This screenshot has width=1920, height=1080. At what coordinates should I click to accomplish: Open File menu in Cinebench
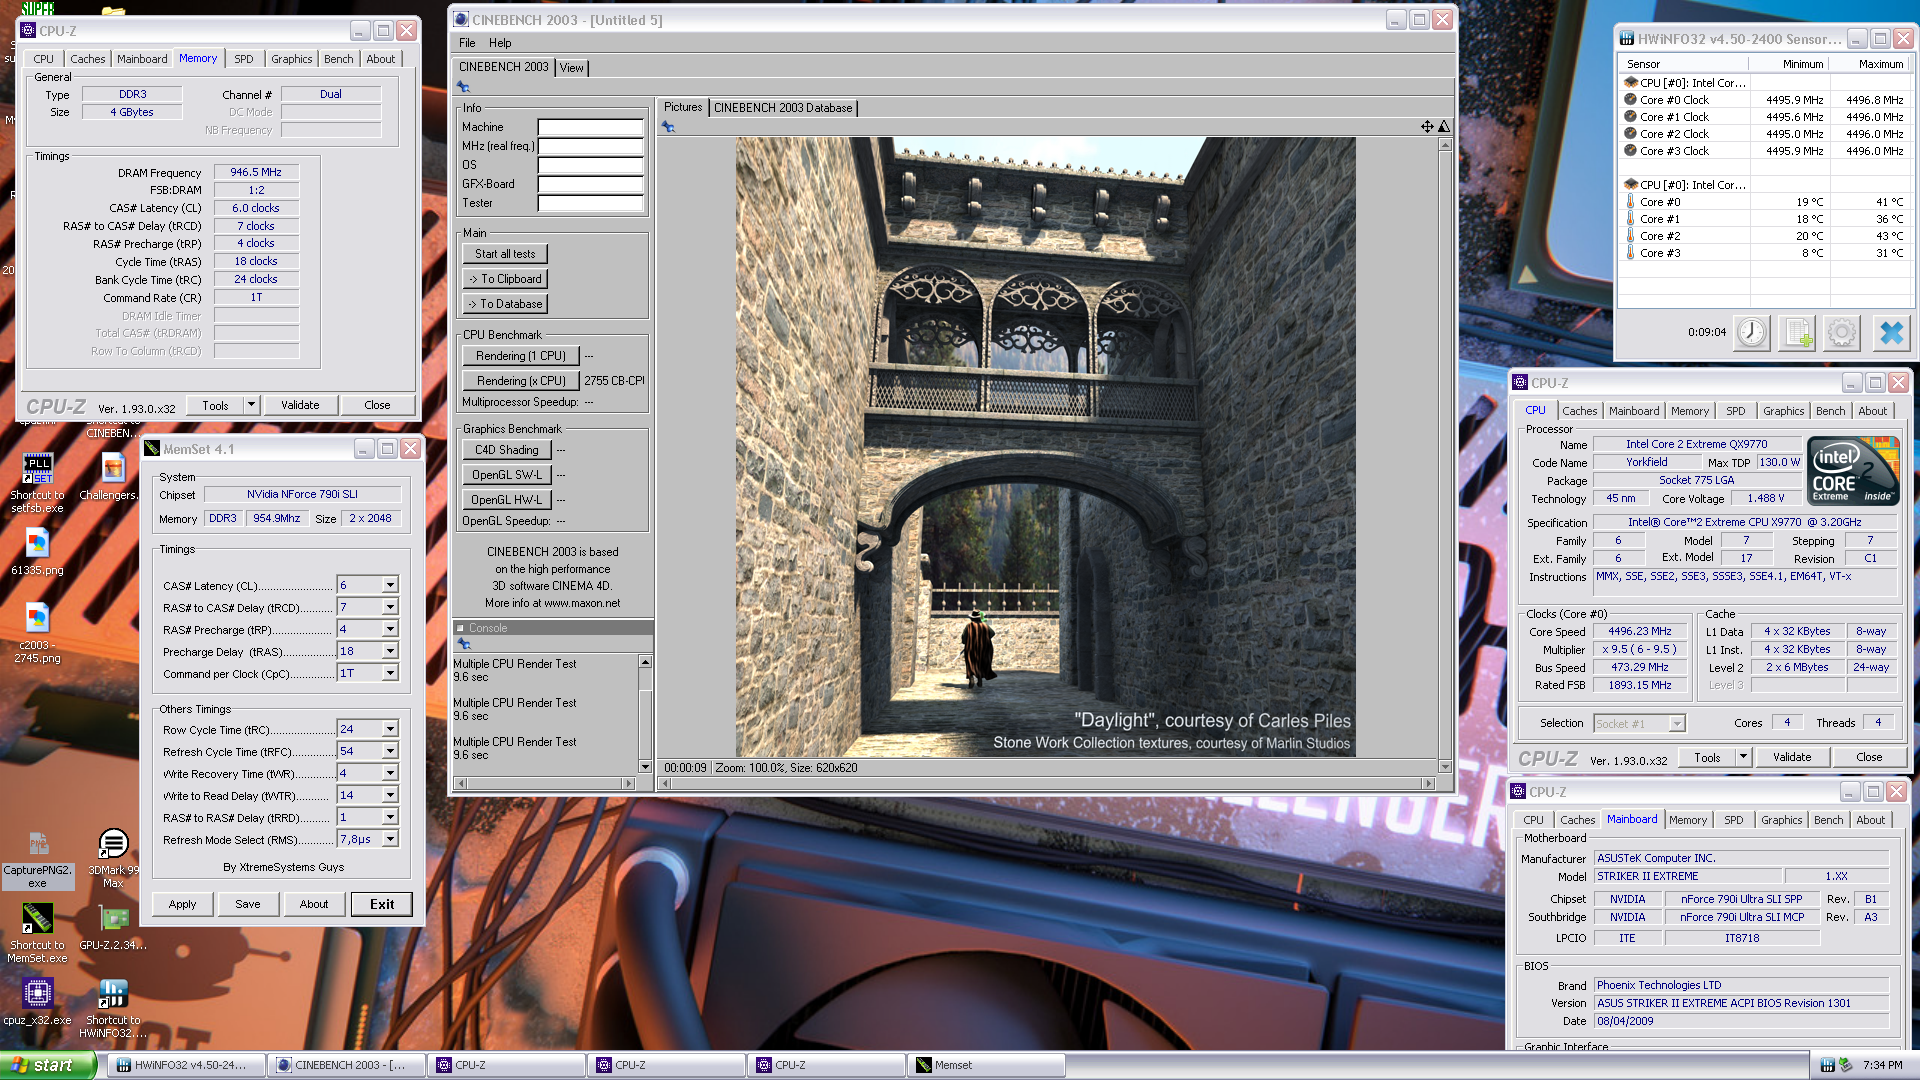467,43
